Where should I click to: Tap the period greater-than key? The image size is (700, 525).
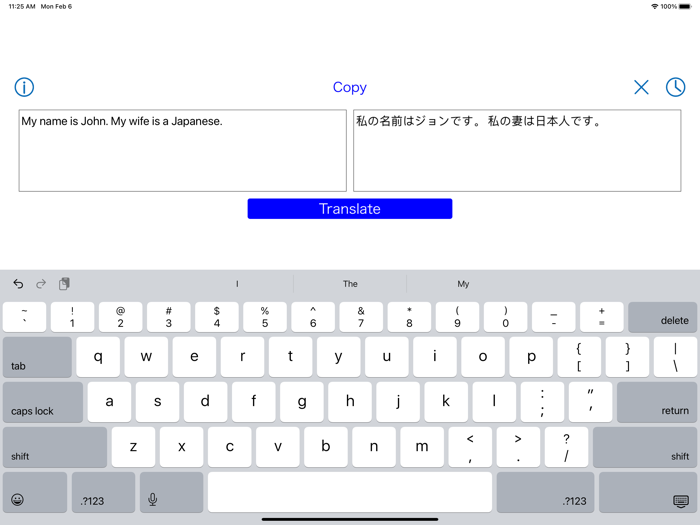coord(518,447)
